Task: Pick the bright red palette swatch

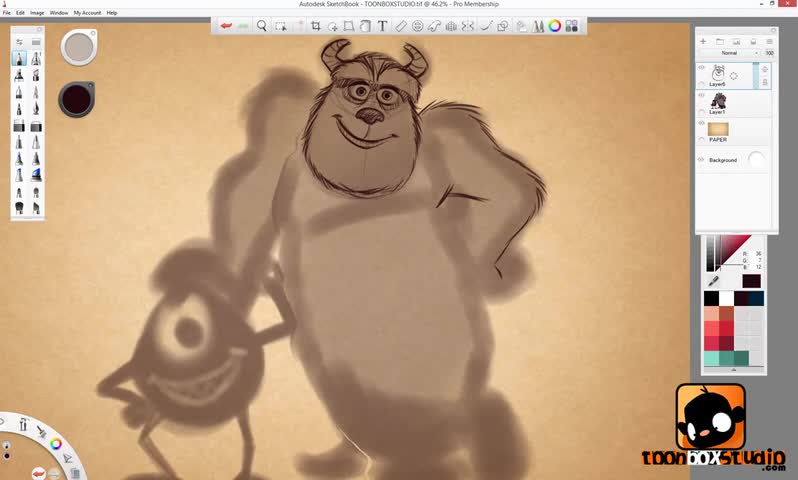Action: (726, 328)
